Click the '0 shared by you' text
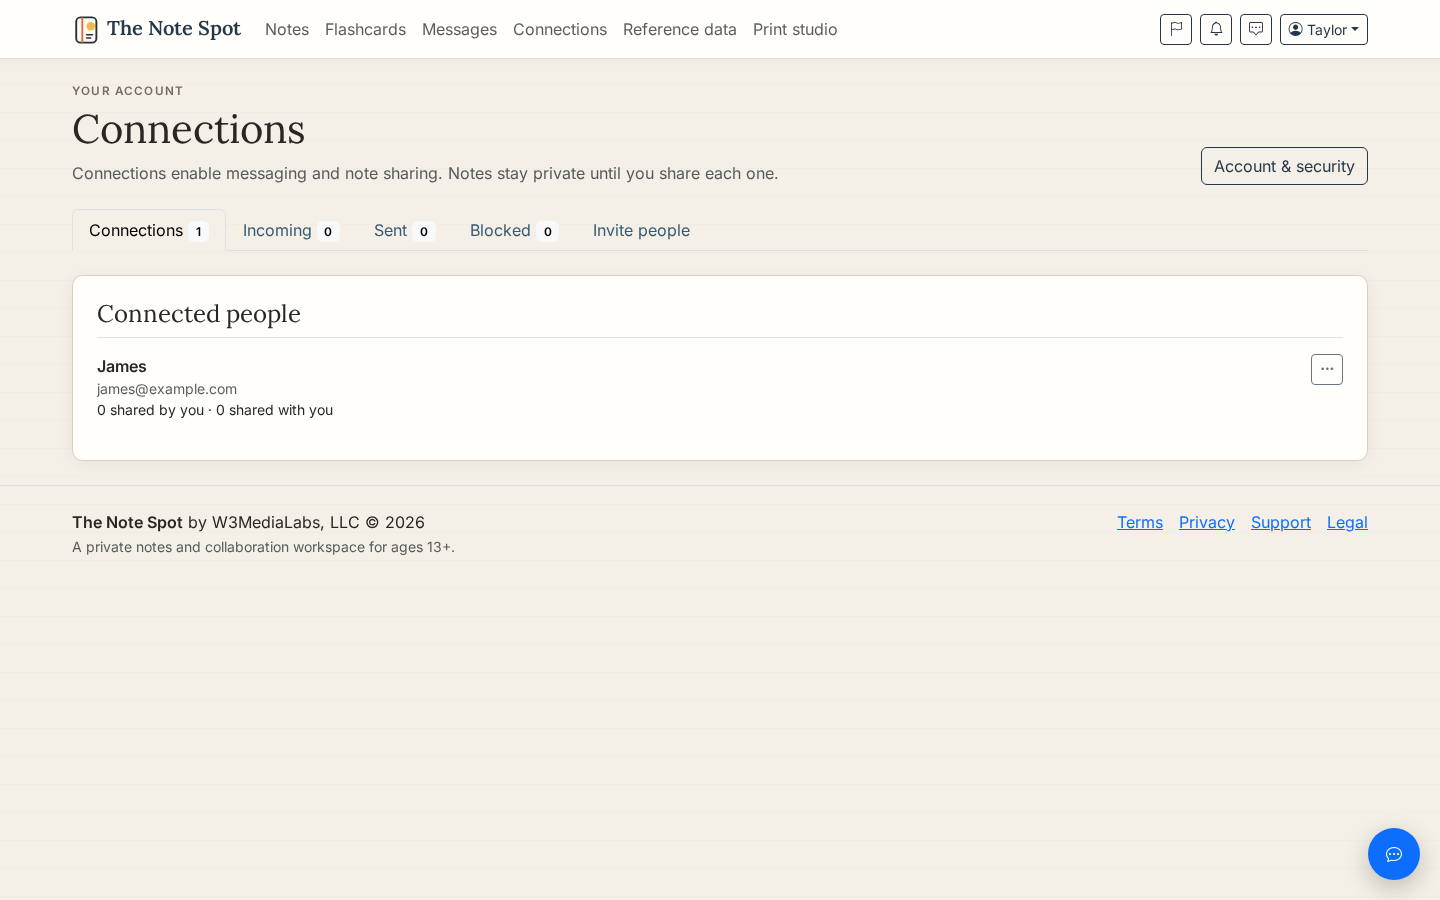The width and height of the screenshot is (1440, 900). [150, 410]
